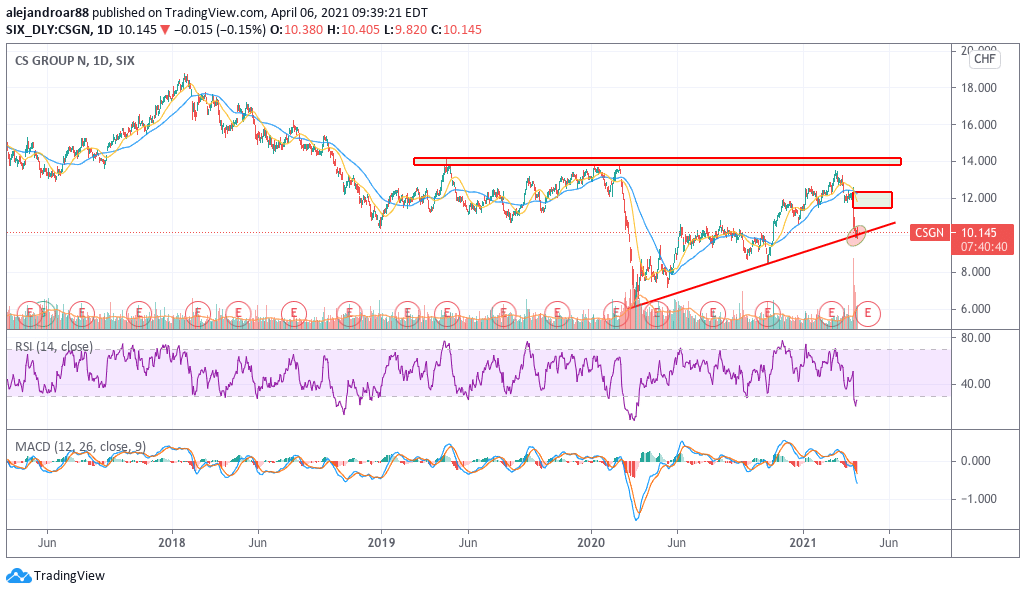Viewport: 1026px width, 594px height.
Task: Click the current price tag 10.145 on axis
Action: tap(979, 232)
